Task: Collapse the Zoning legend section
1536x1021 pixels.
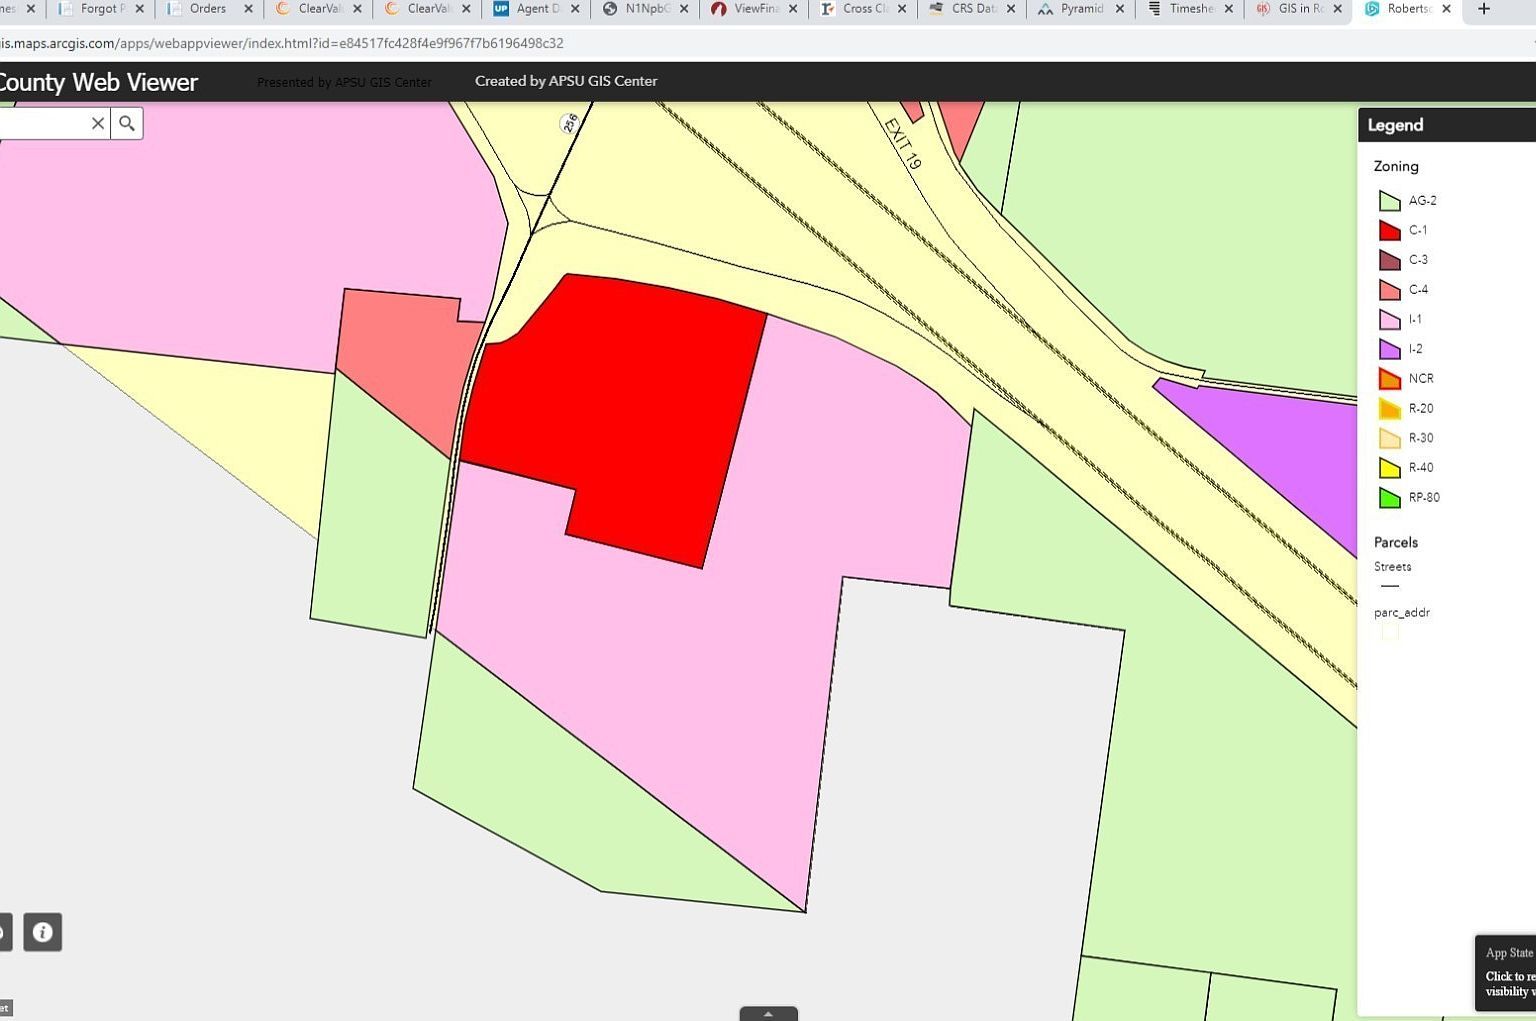Action: point(1396,166)
